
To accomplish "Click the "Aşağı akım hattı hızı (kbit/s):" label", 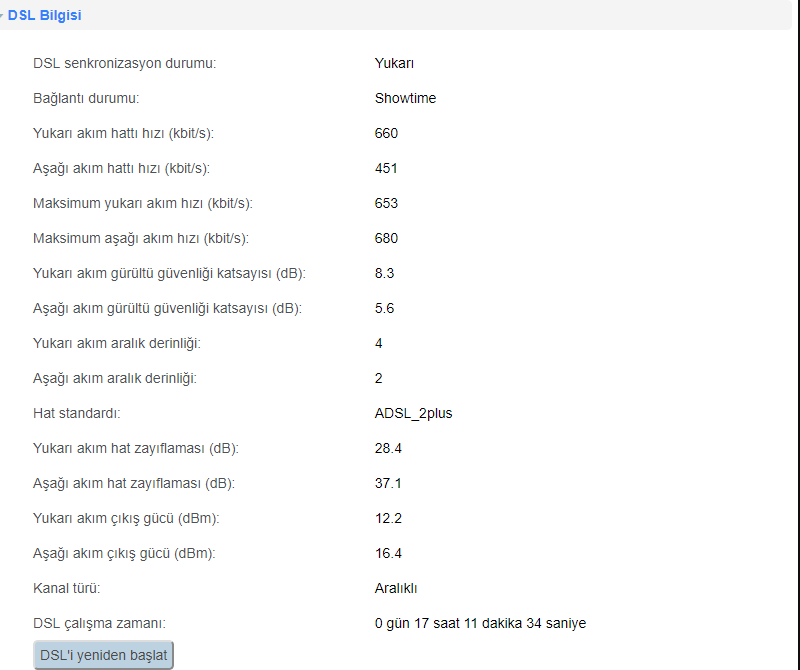I will coord(121,168).
